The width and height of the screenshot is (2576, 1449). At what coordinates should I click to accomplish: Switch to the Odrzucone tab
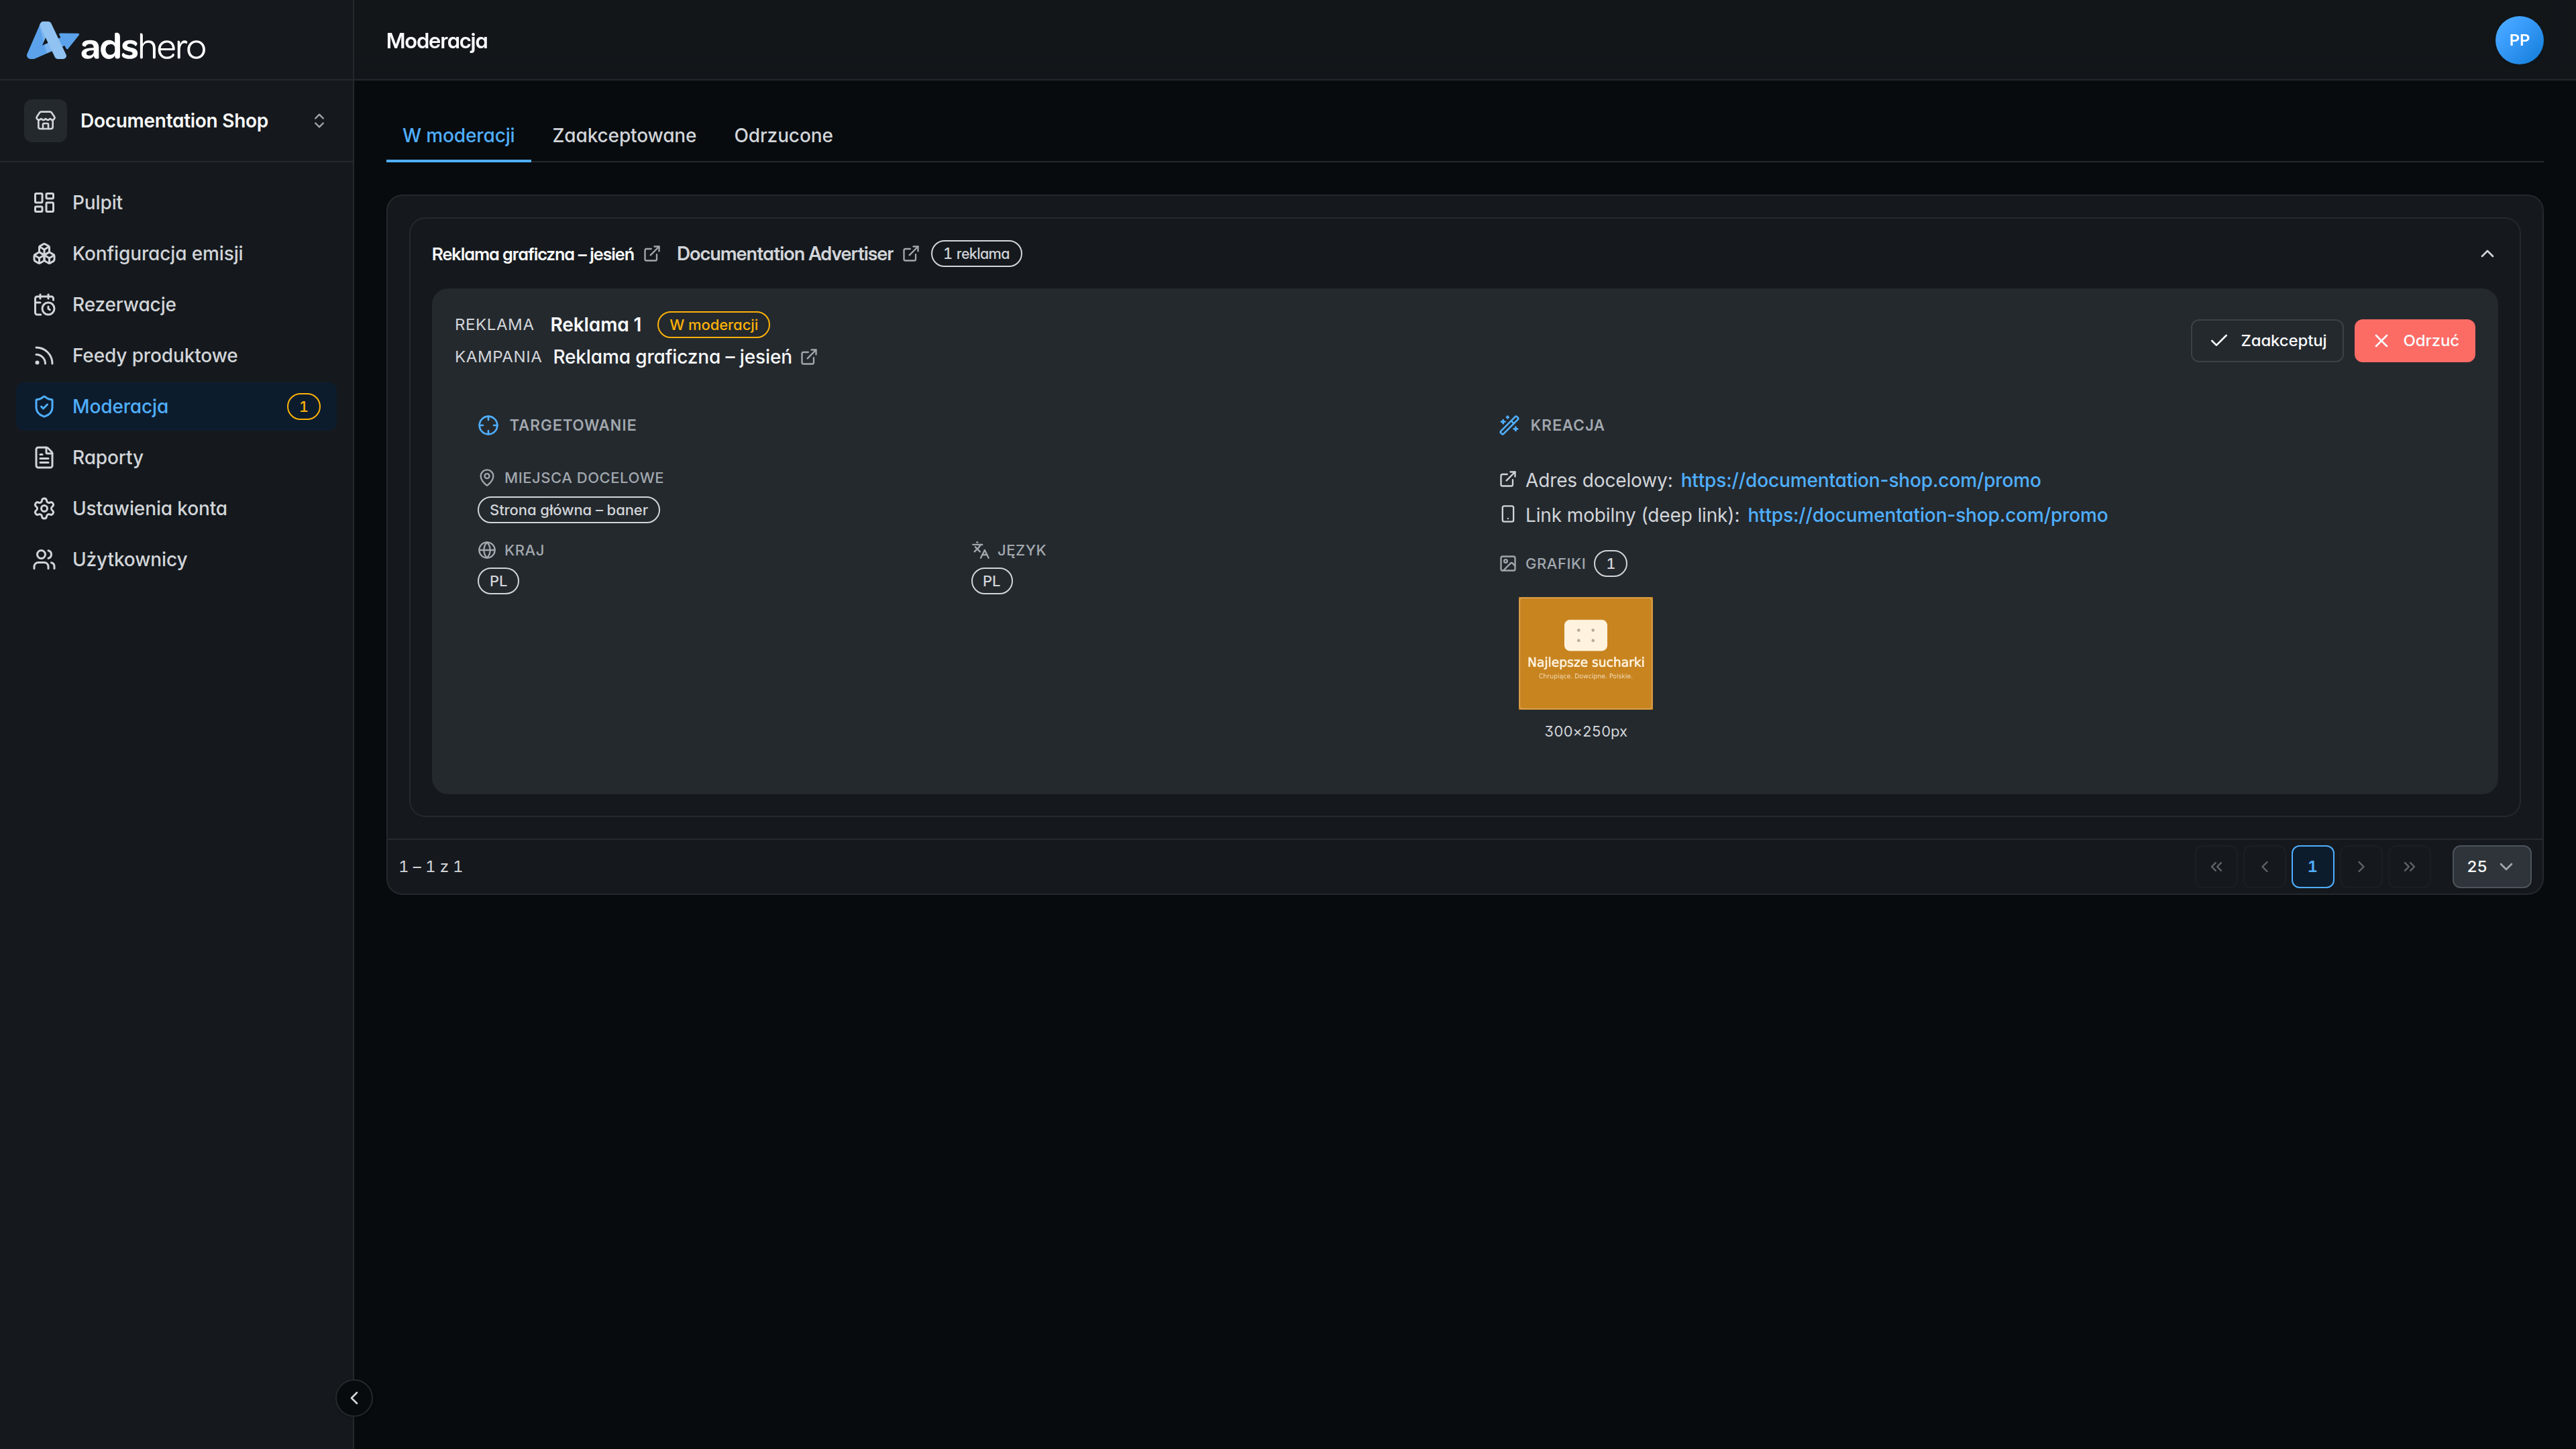point(783,135)
